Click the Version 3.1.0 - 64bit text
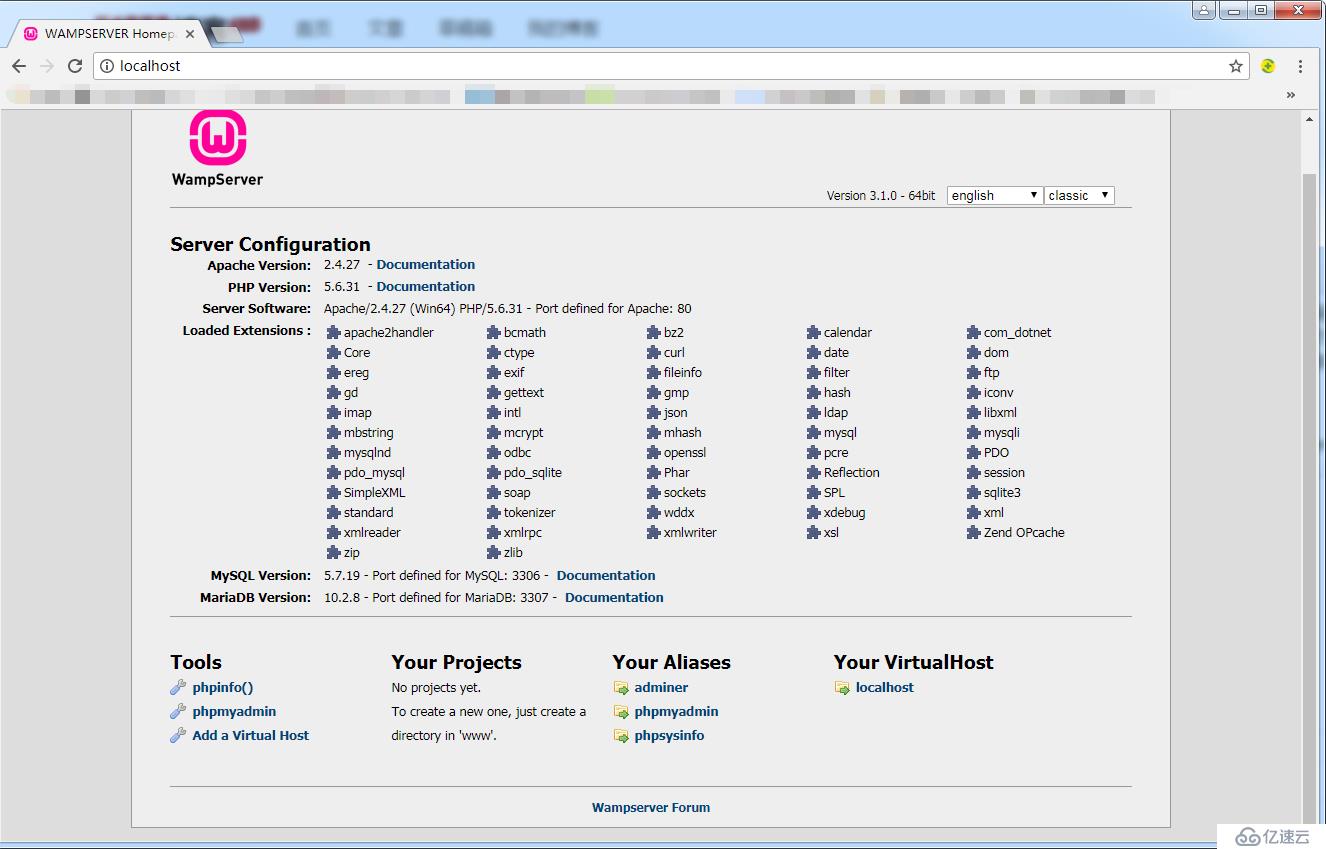The width and height of the screenshot is (1326, 849). 881,196
